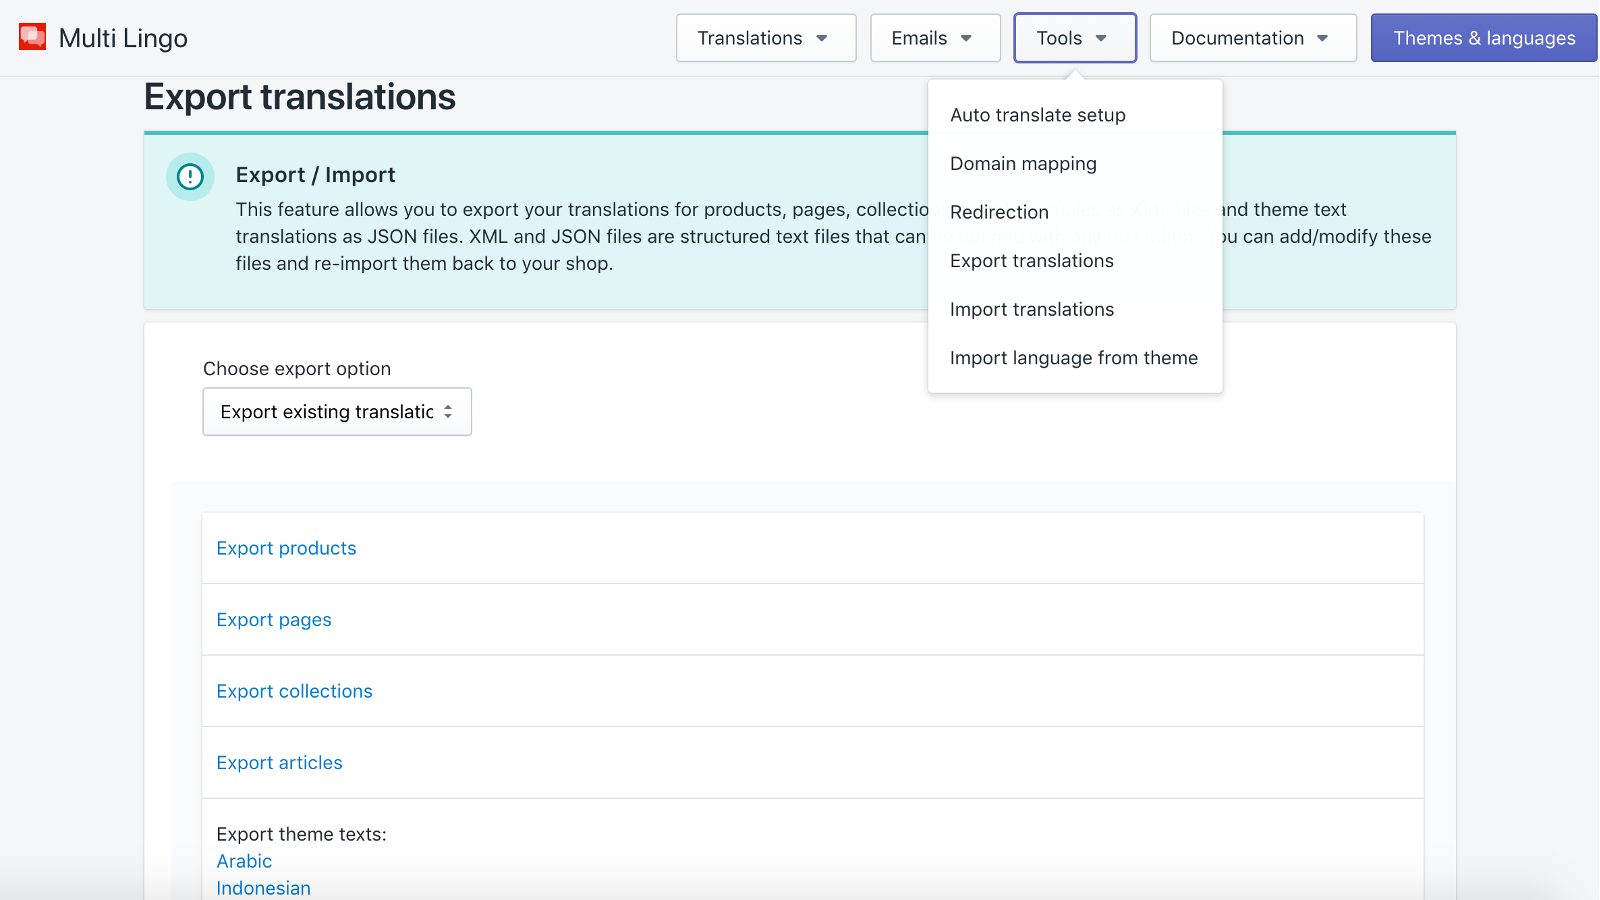Open the Choose export option selector
This screenshot has height=900, width=1600.
[336, 411]
